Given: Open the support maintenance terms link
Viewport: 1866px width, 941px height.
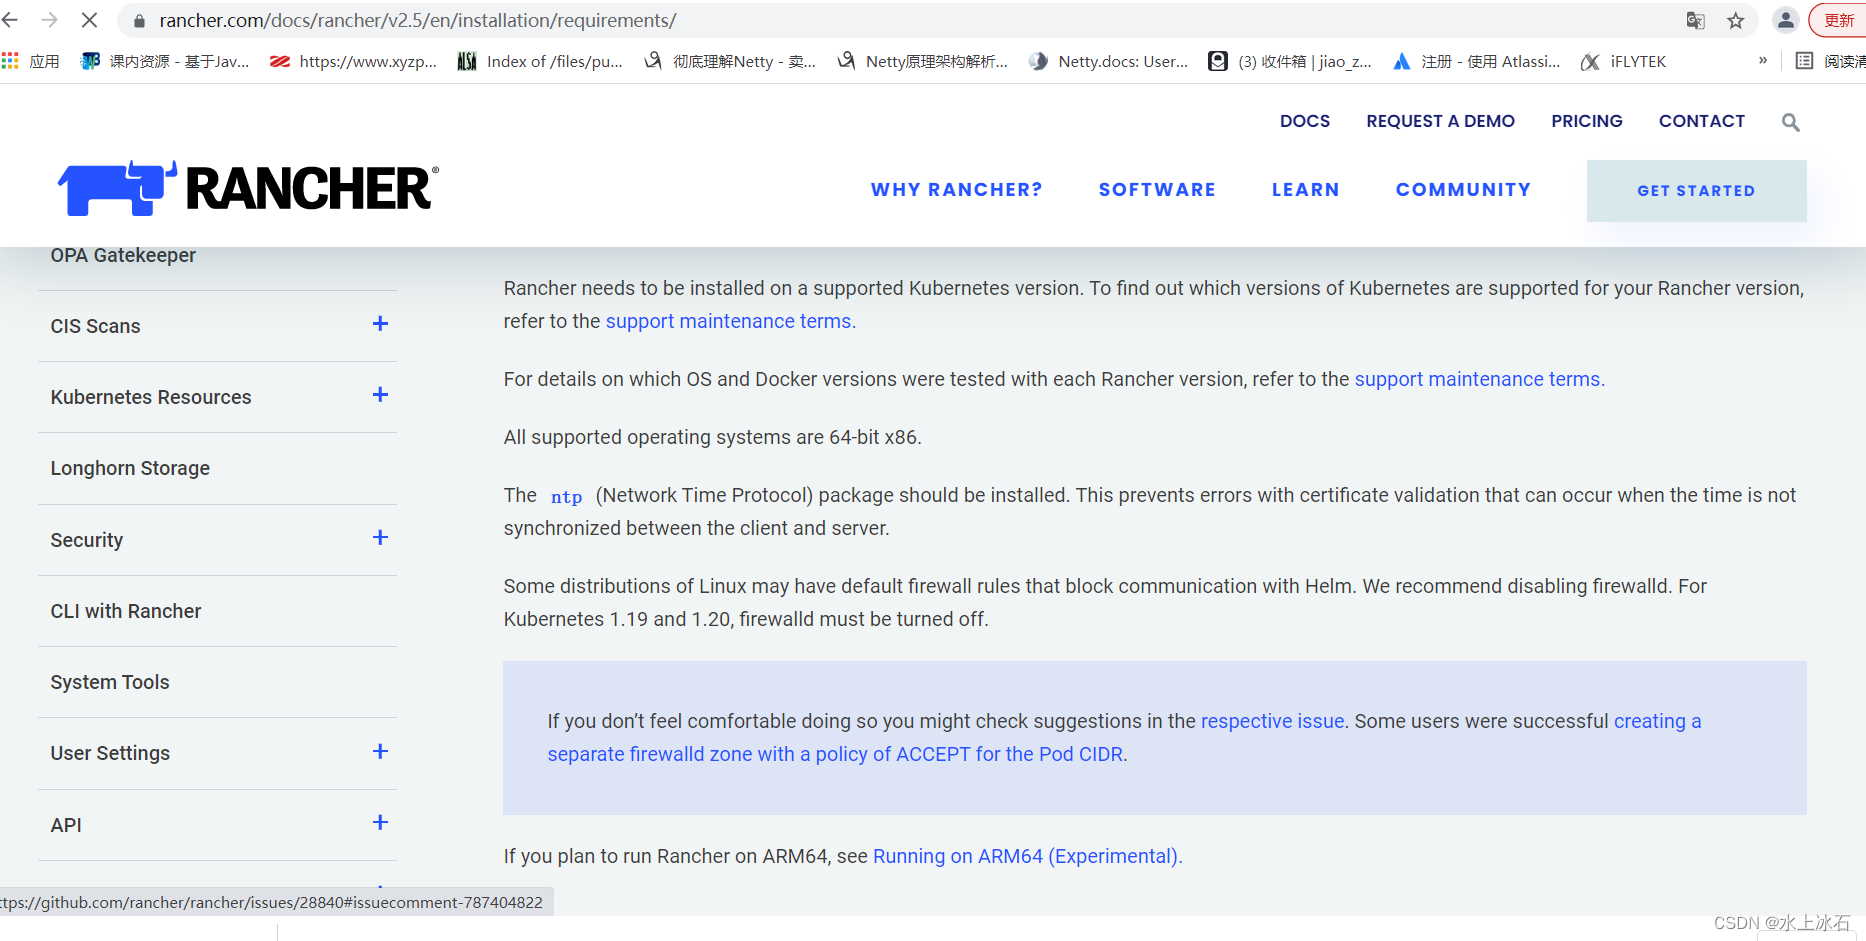Looking at the screenshot, I should click(x=728, y=321).
